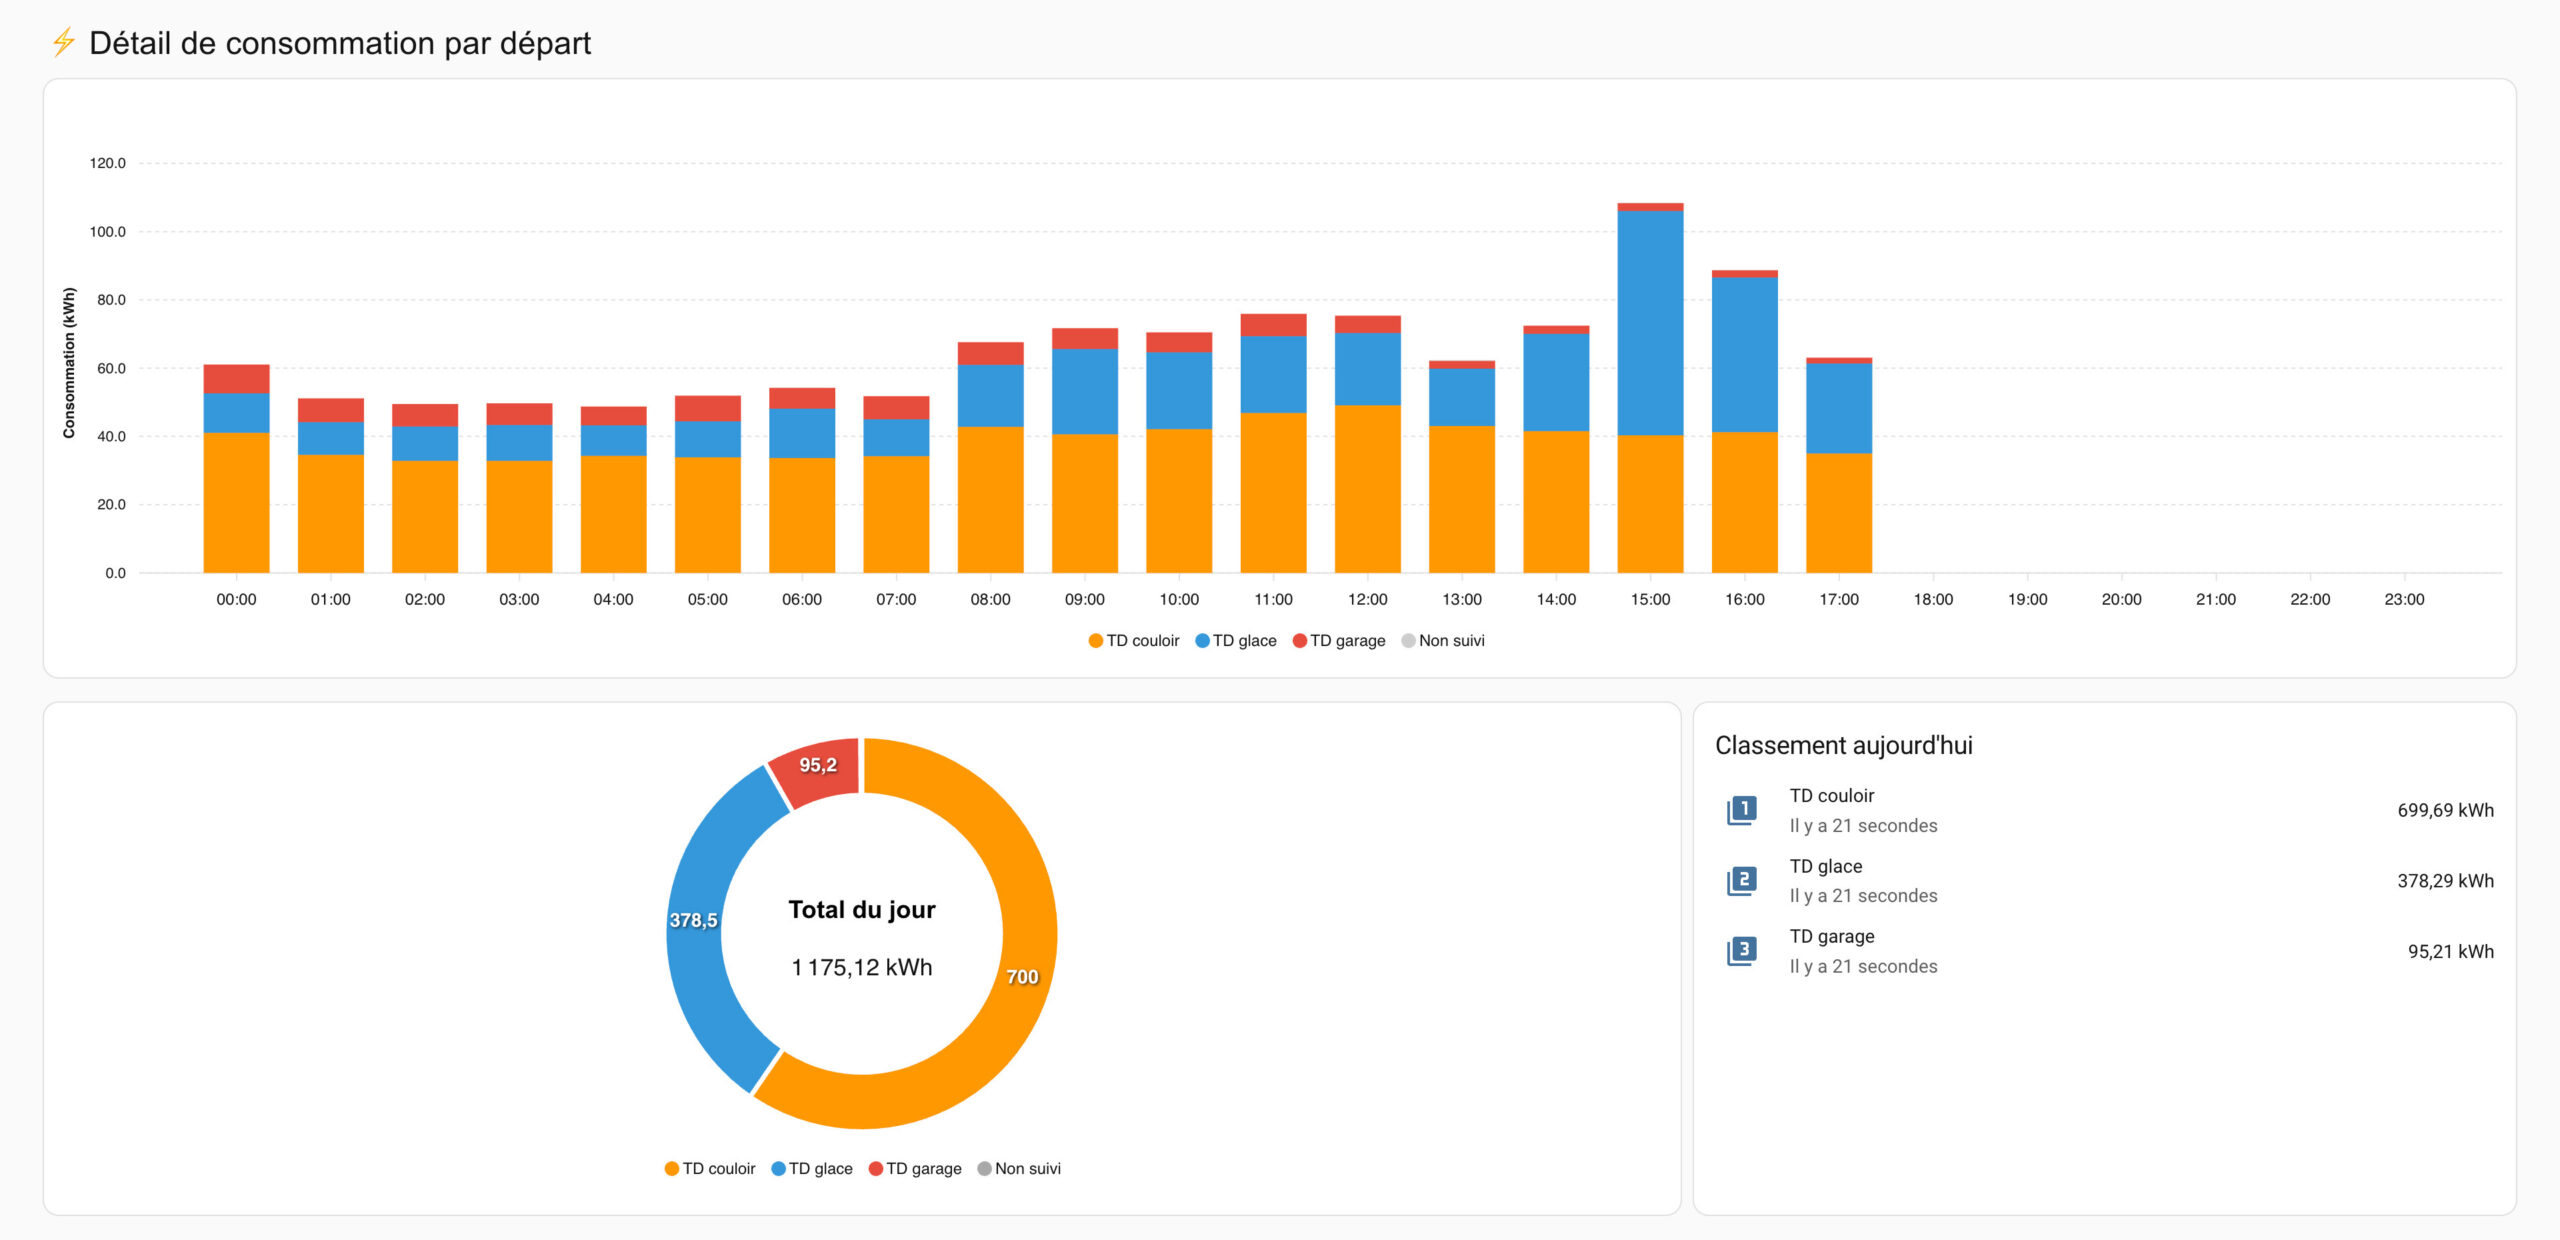Click the rank 2 badge icon

[1741, 880]
